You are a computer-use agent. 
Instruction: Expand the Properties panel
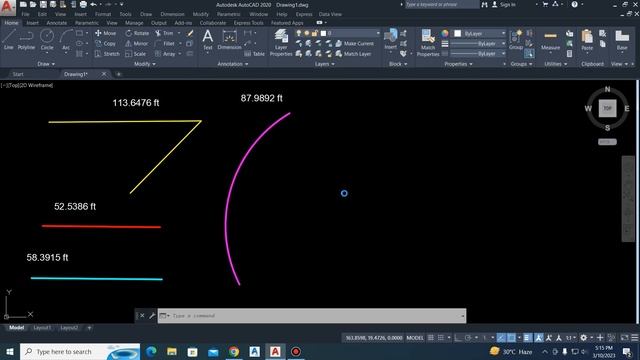[458, 64]
